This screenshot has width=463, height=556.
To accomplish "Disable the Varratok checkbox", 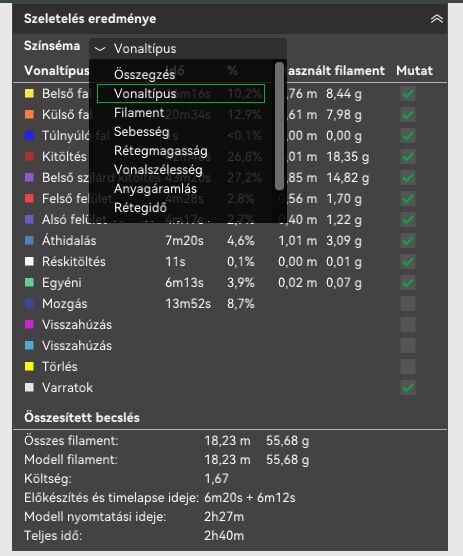I will click(408, 388).
